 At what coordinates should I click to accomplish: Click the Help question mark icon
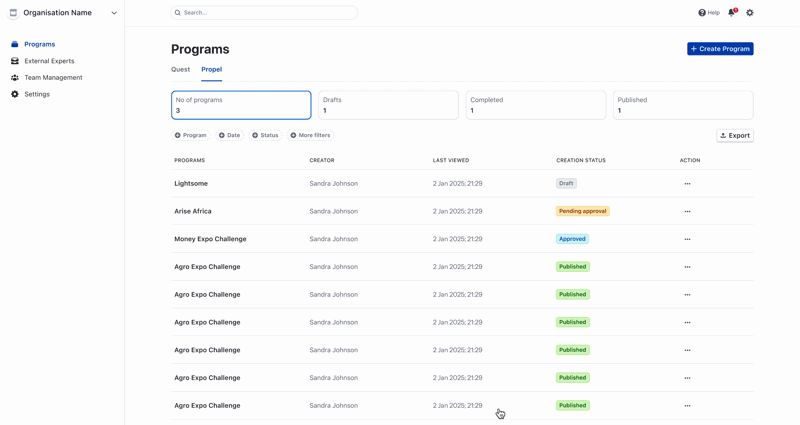click(x=702, y=13)
